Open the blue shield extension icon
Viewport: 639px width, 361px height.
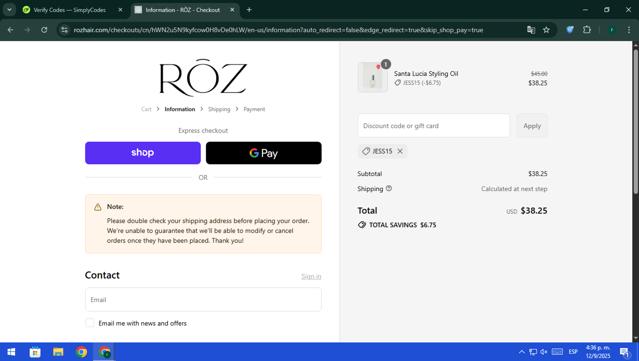pyautogui.click(x=570, y=30)
